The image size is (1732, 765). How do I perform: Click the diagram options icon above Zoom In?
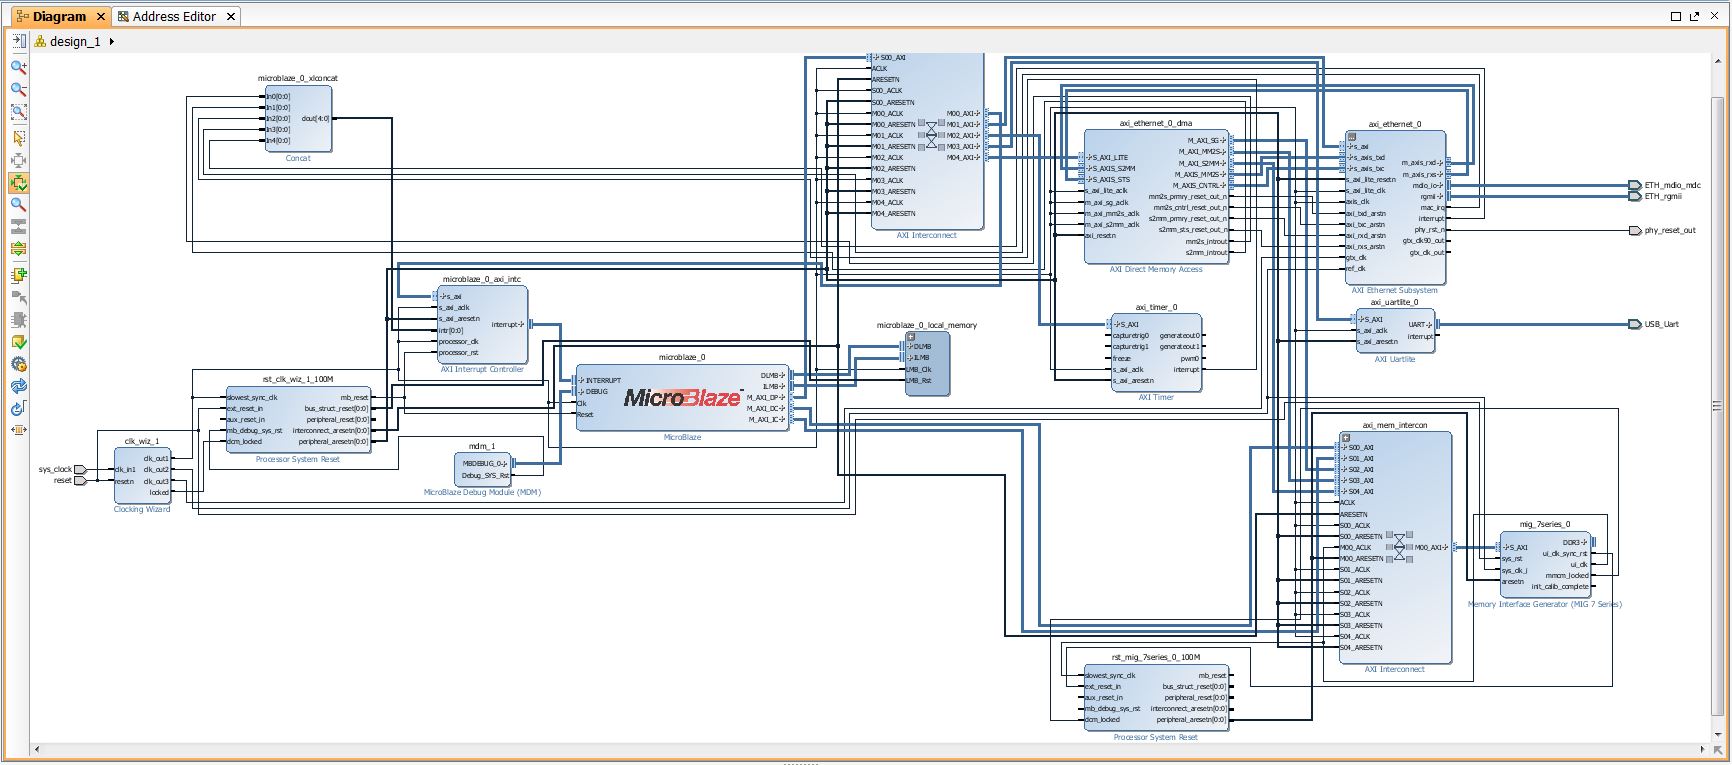tap(18, 41)
